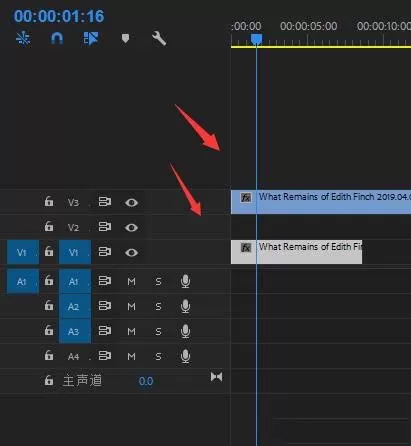Toggle the Snap magnet icon
Screen dimensions: 411x446
coord(57,38)
